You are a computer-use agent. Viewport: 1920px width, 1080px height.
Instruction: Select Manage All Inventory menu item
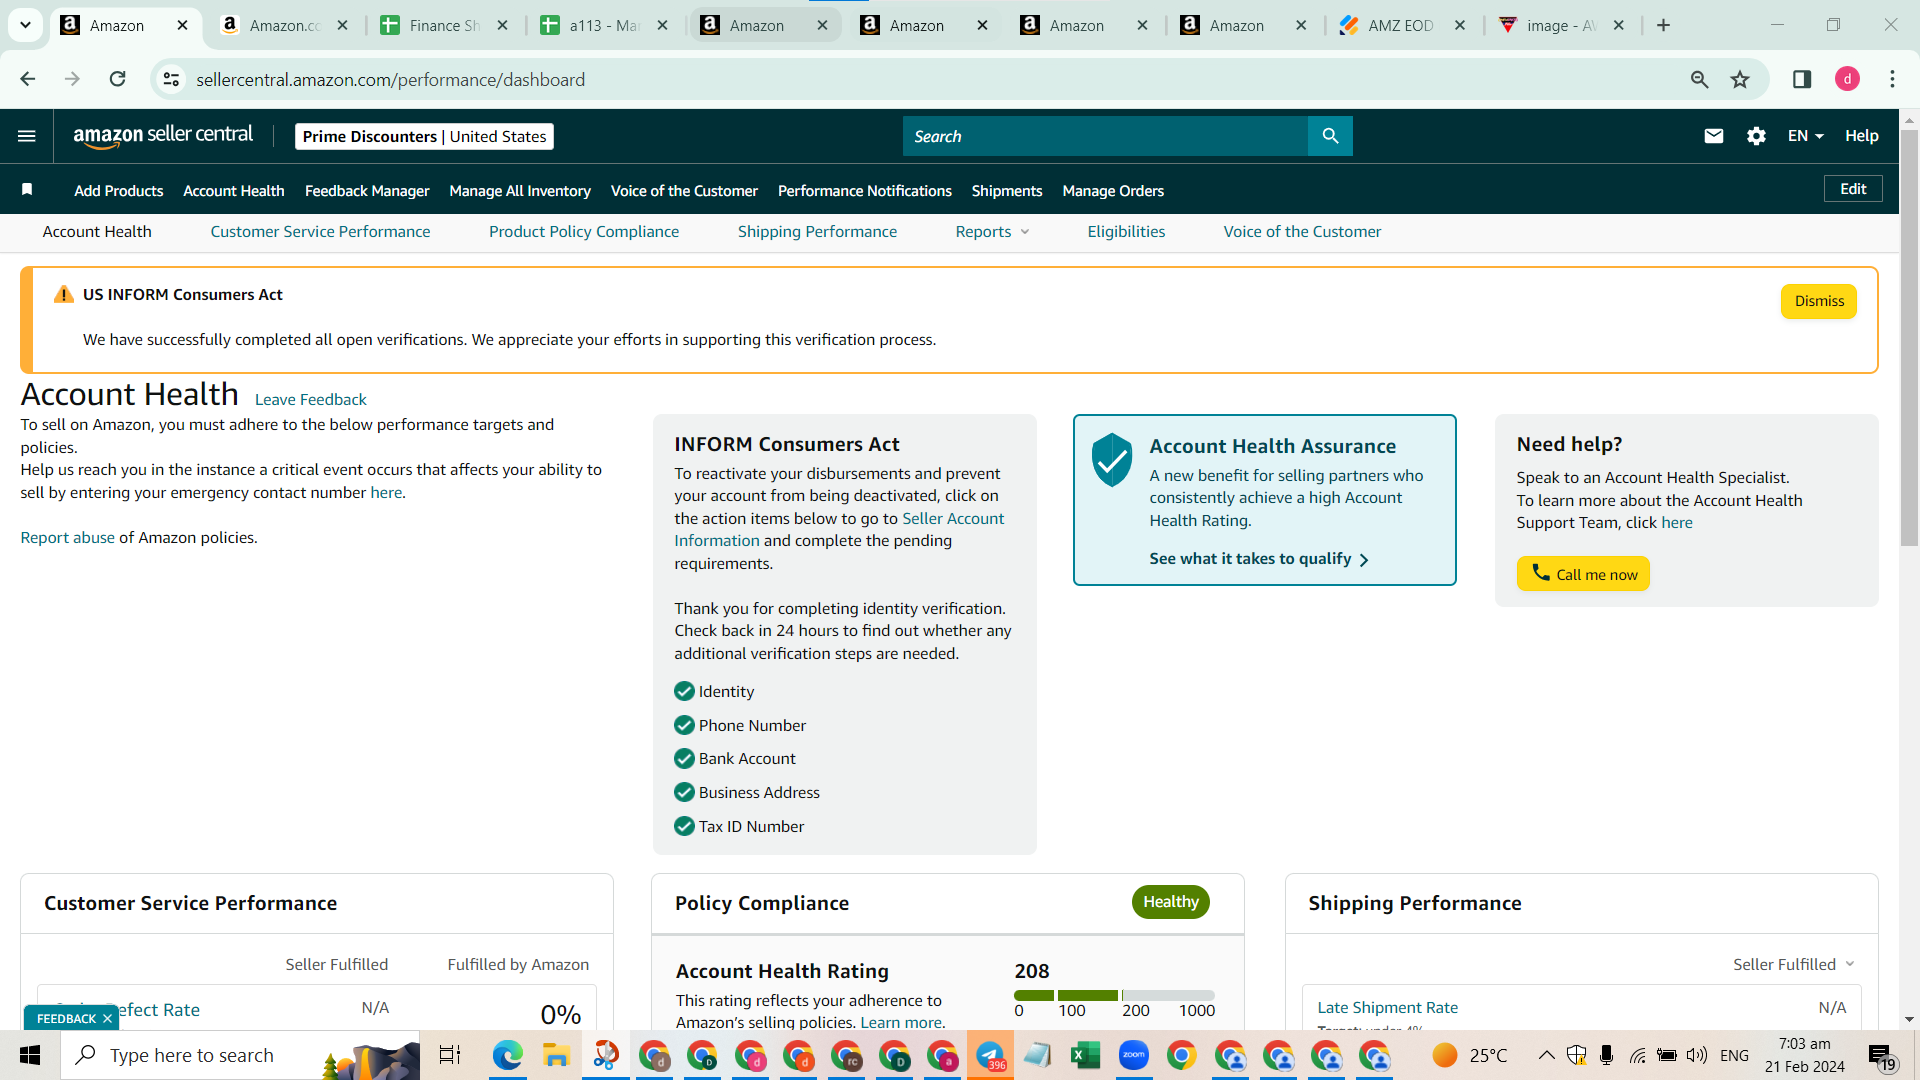coord(520,190)
